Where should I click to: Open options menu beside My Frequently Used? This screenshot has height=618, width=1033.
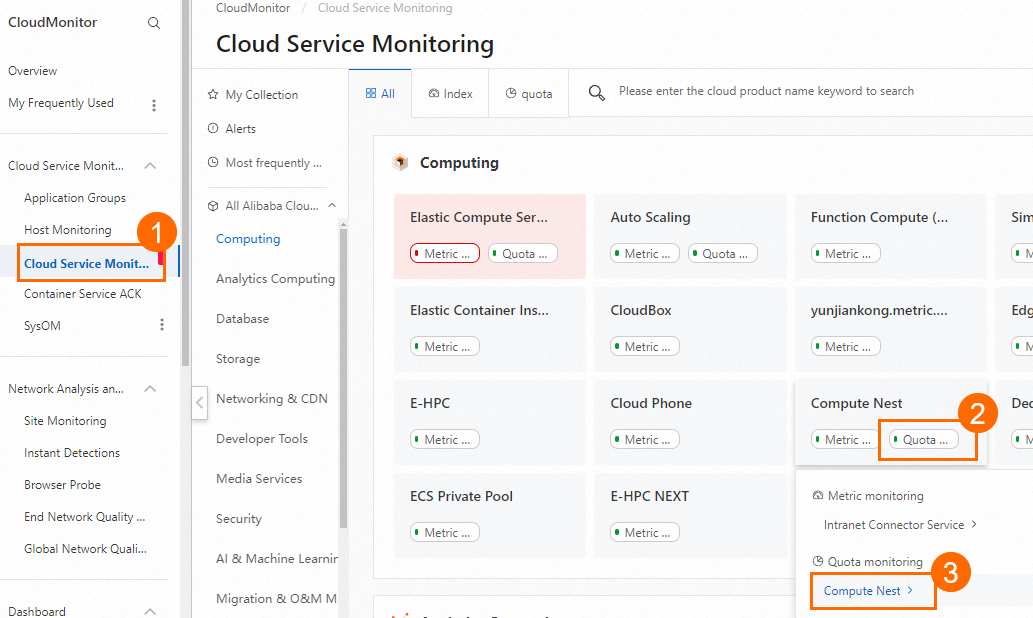(154, 105)
